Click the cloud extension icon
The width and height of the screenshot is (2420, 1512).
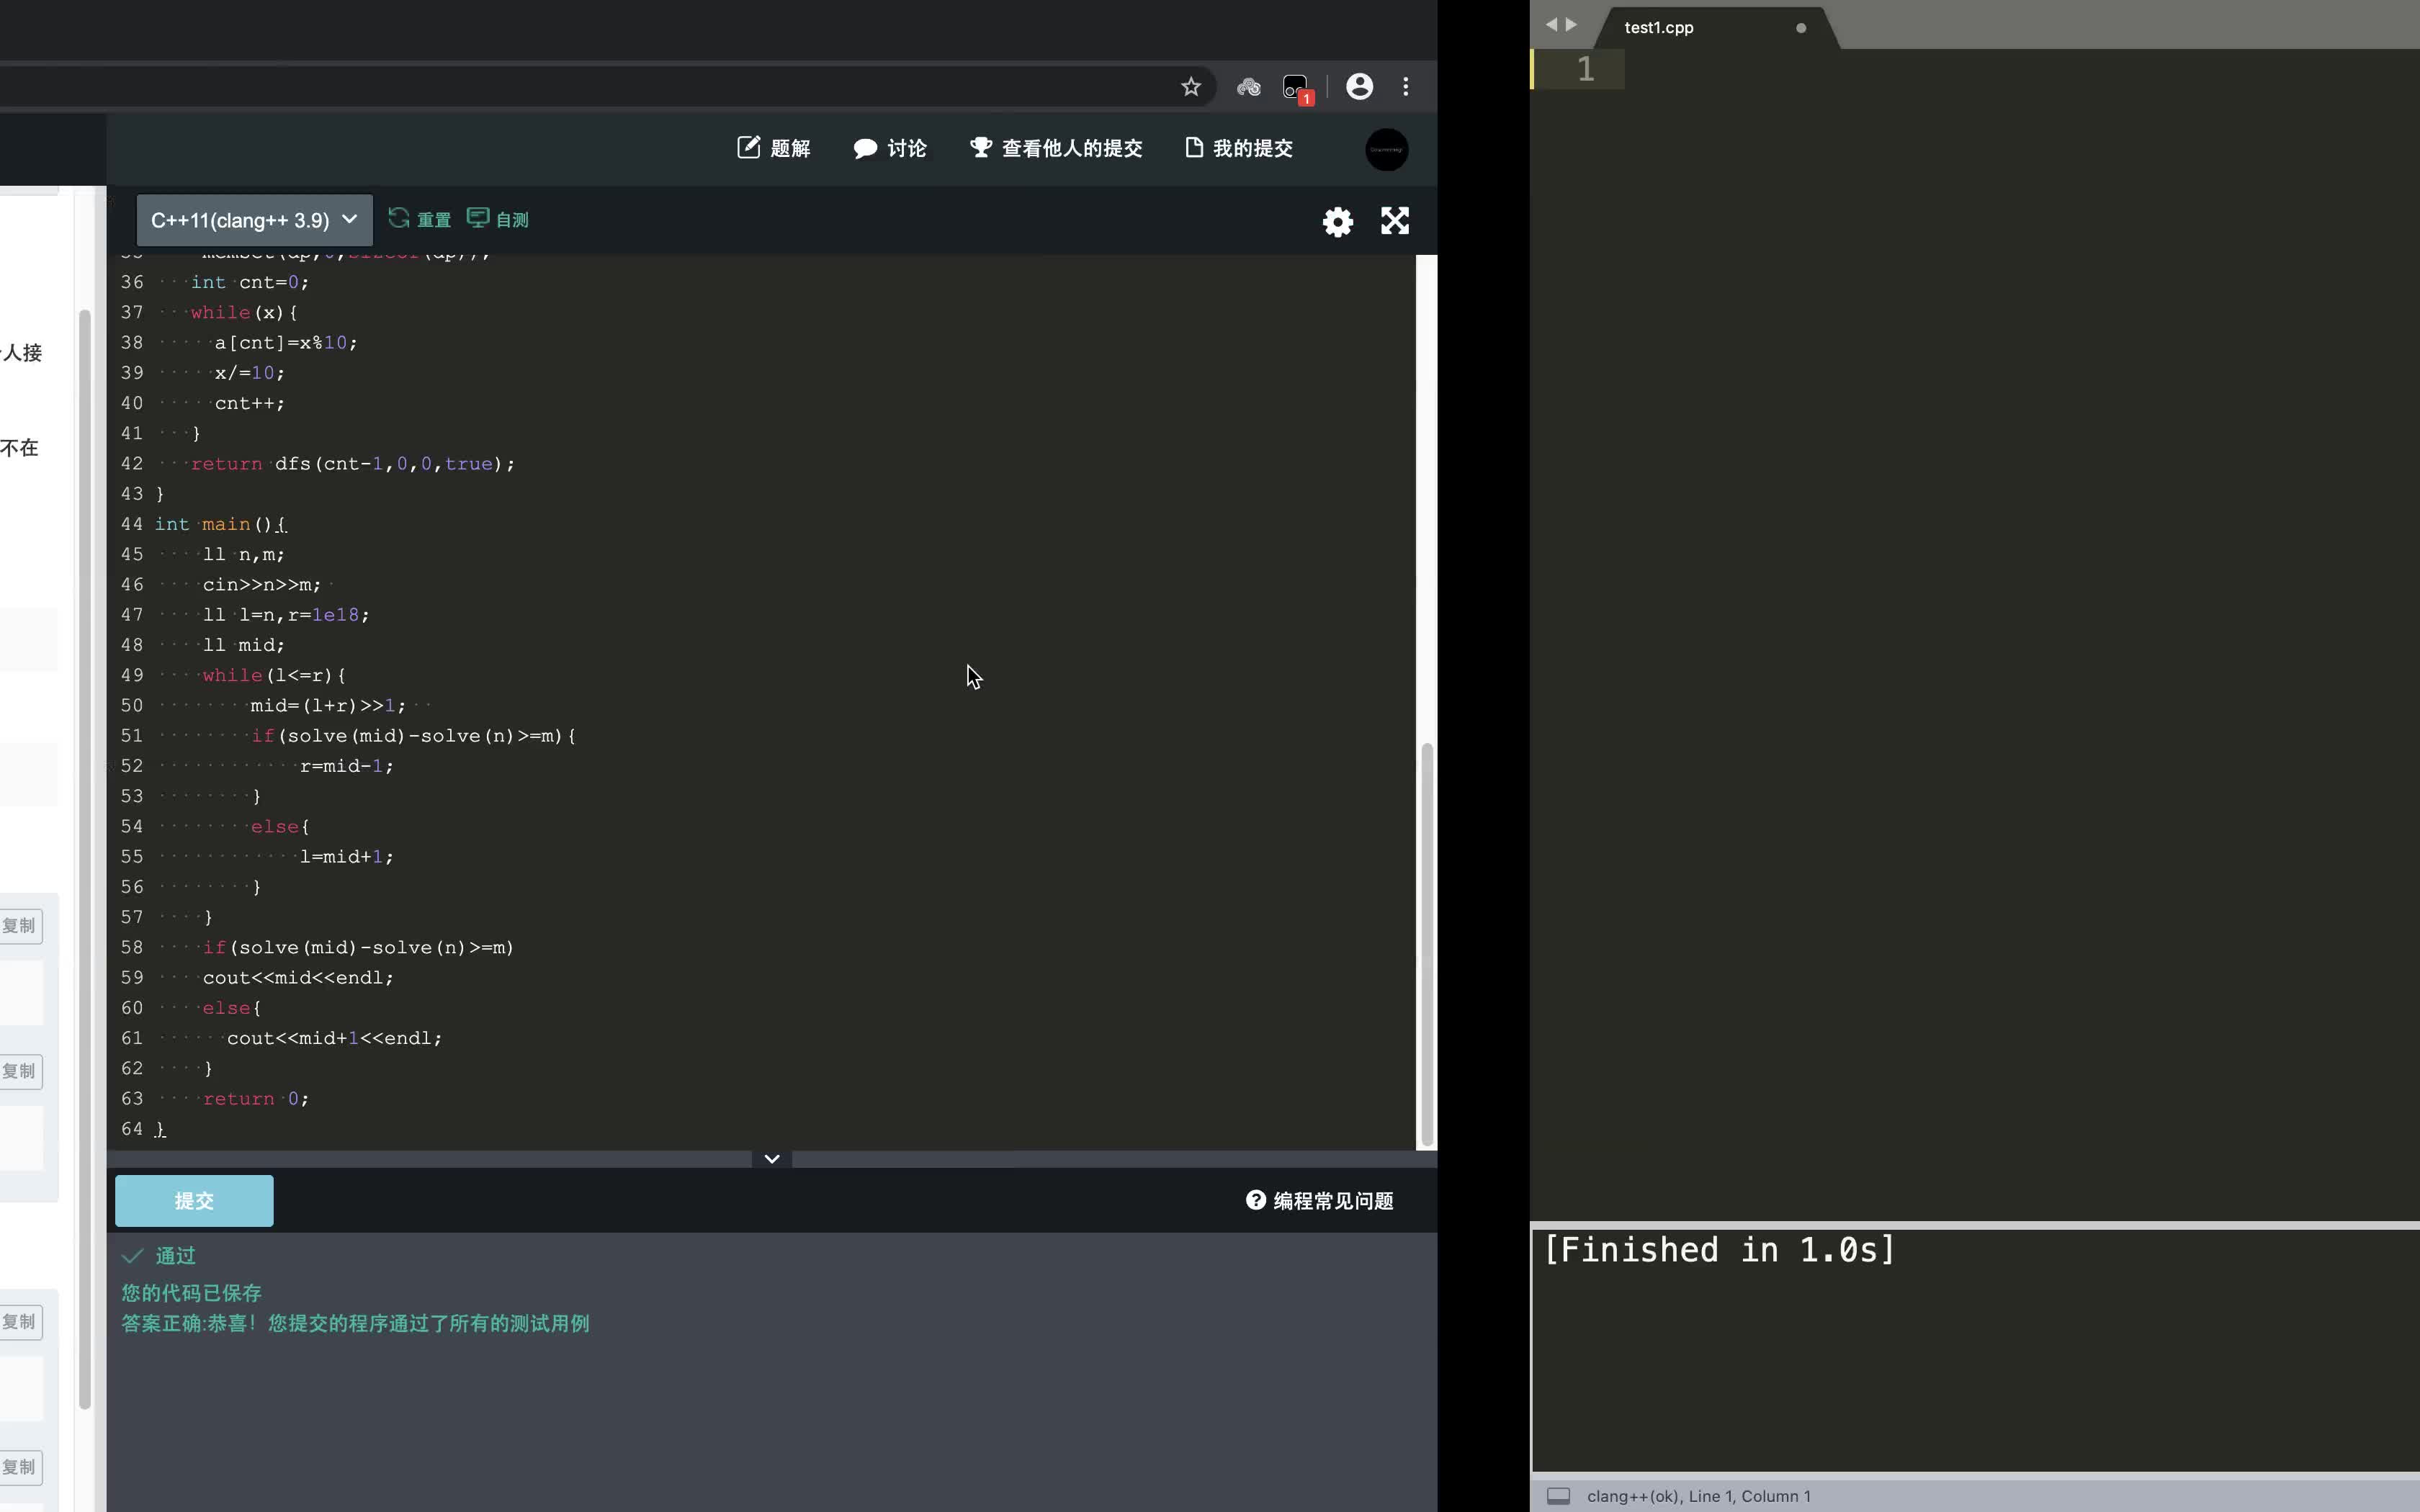(x=1248, y=87)
